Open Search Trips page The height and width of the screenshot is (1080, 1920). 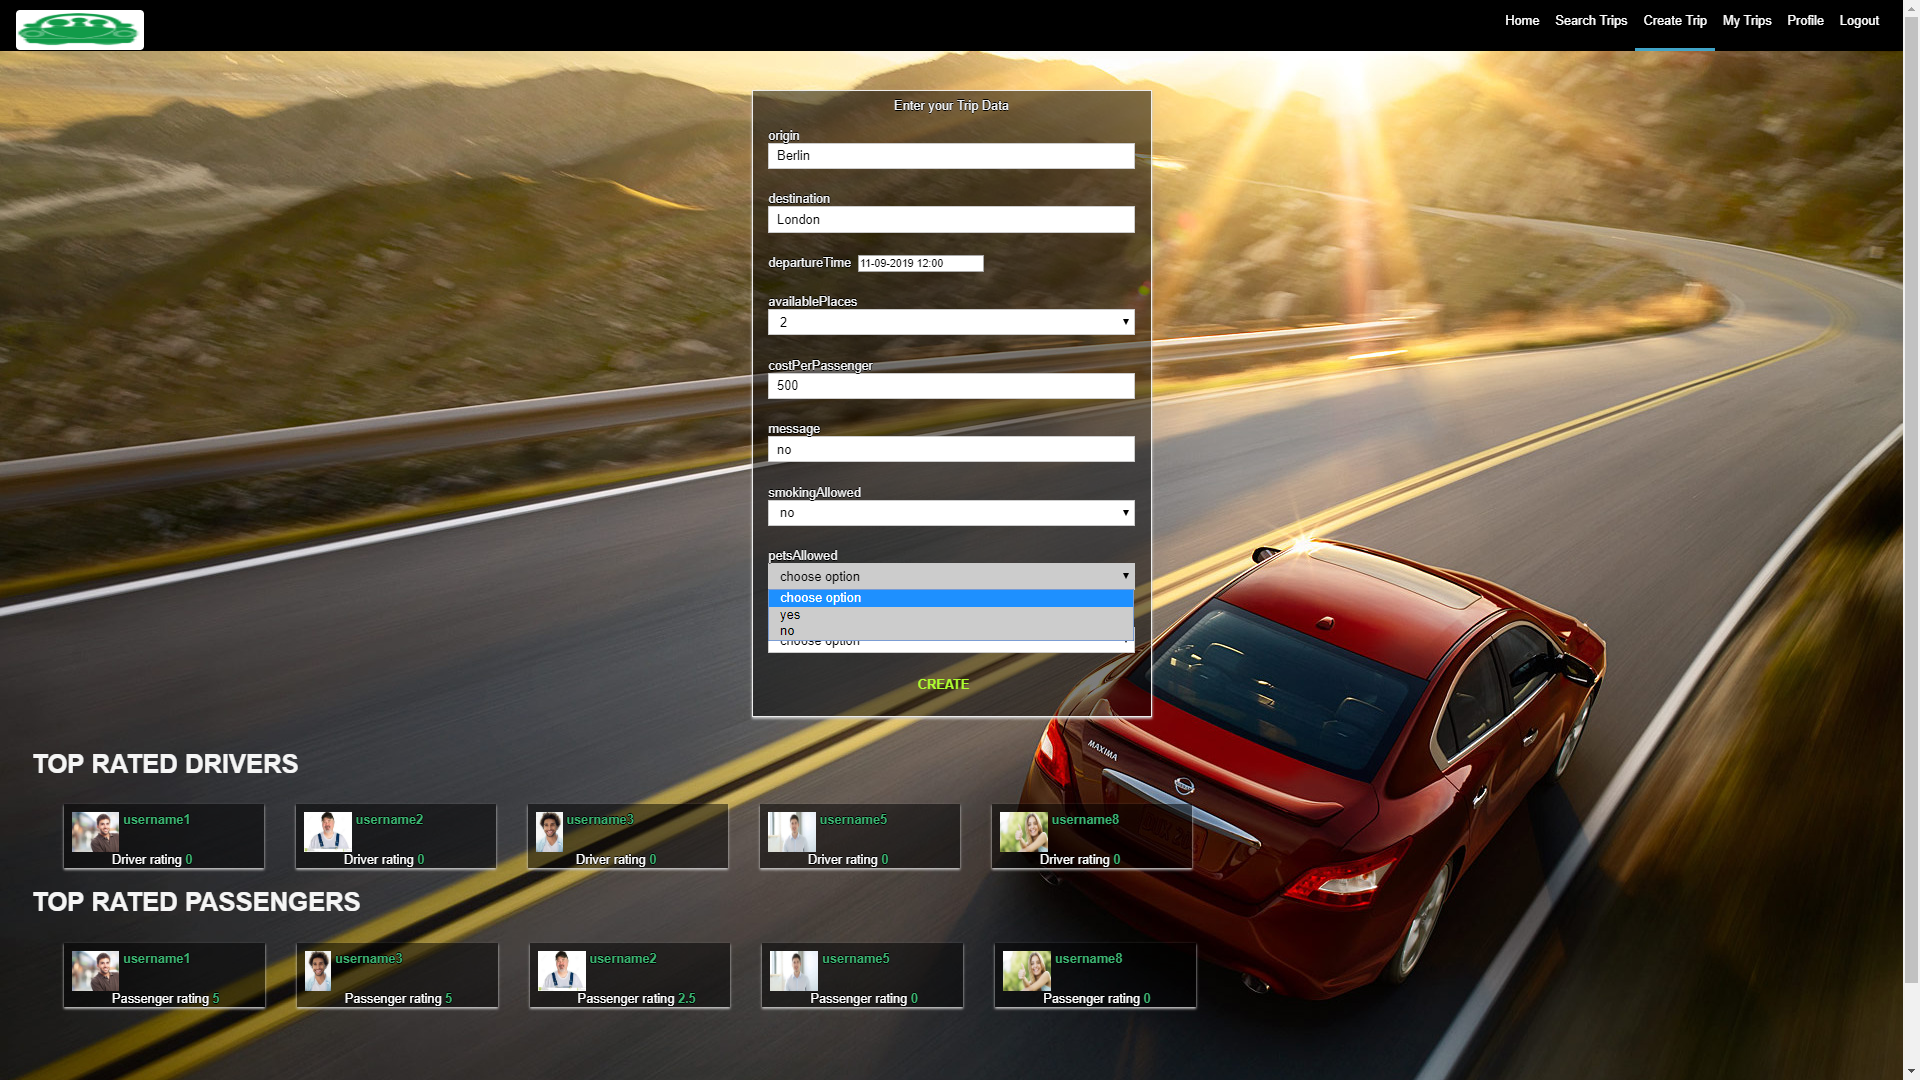tap(1591, 21)
